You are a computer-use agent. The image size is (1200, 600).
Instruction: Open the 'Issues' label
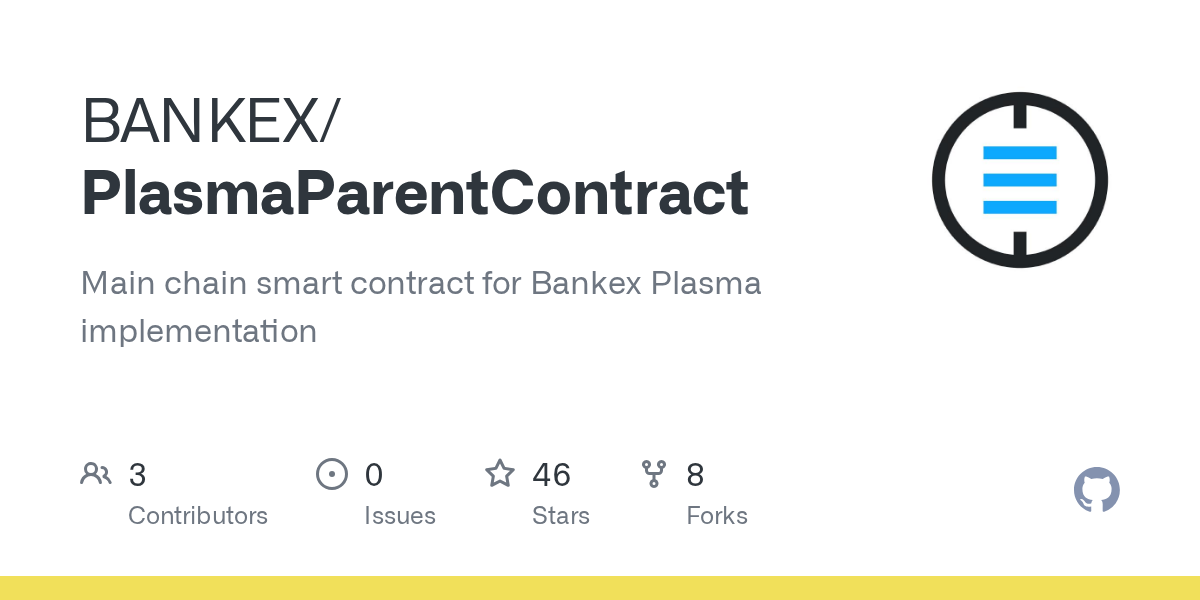400,516
